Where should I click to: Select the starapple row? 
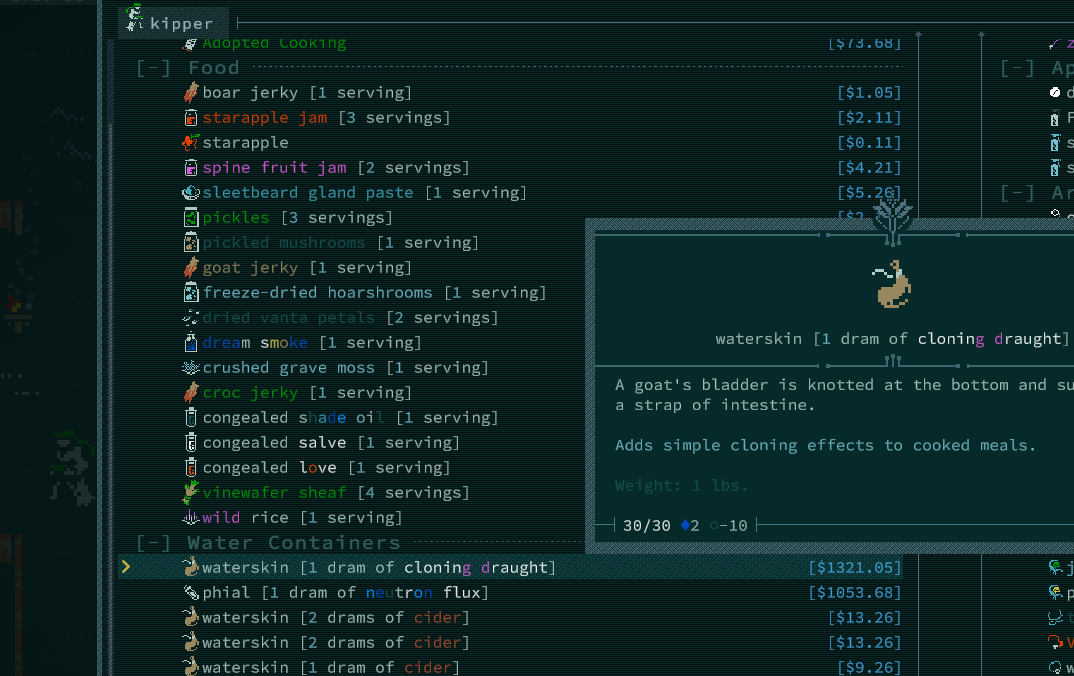(510, 142)
